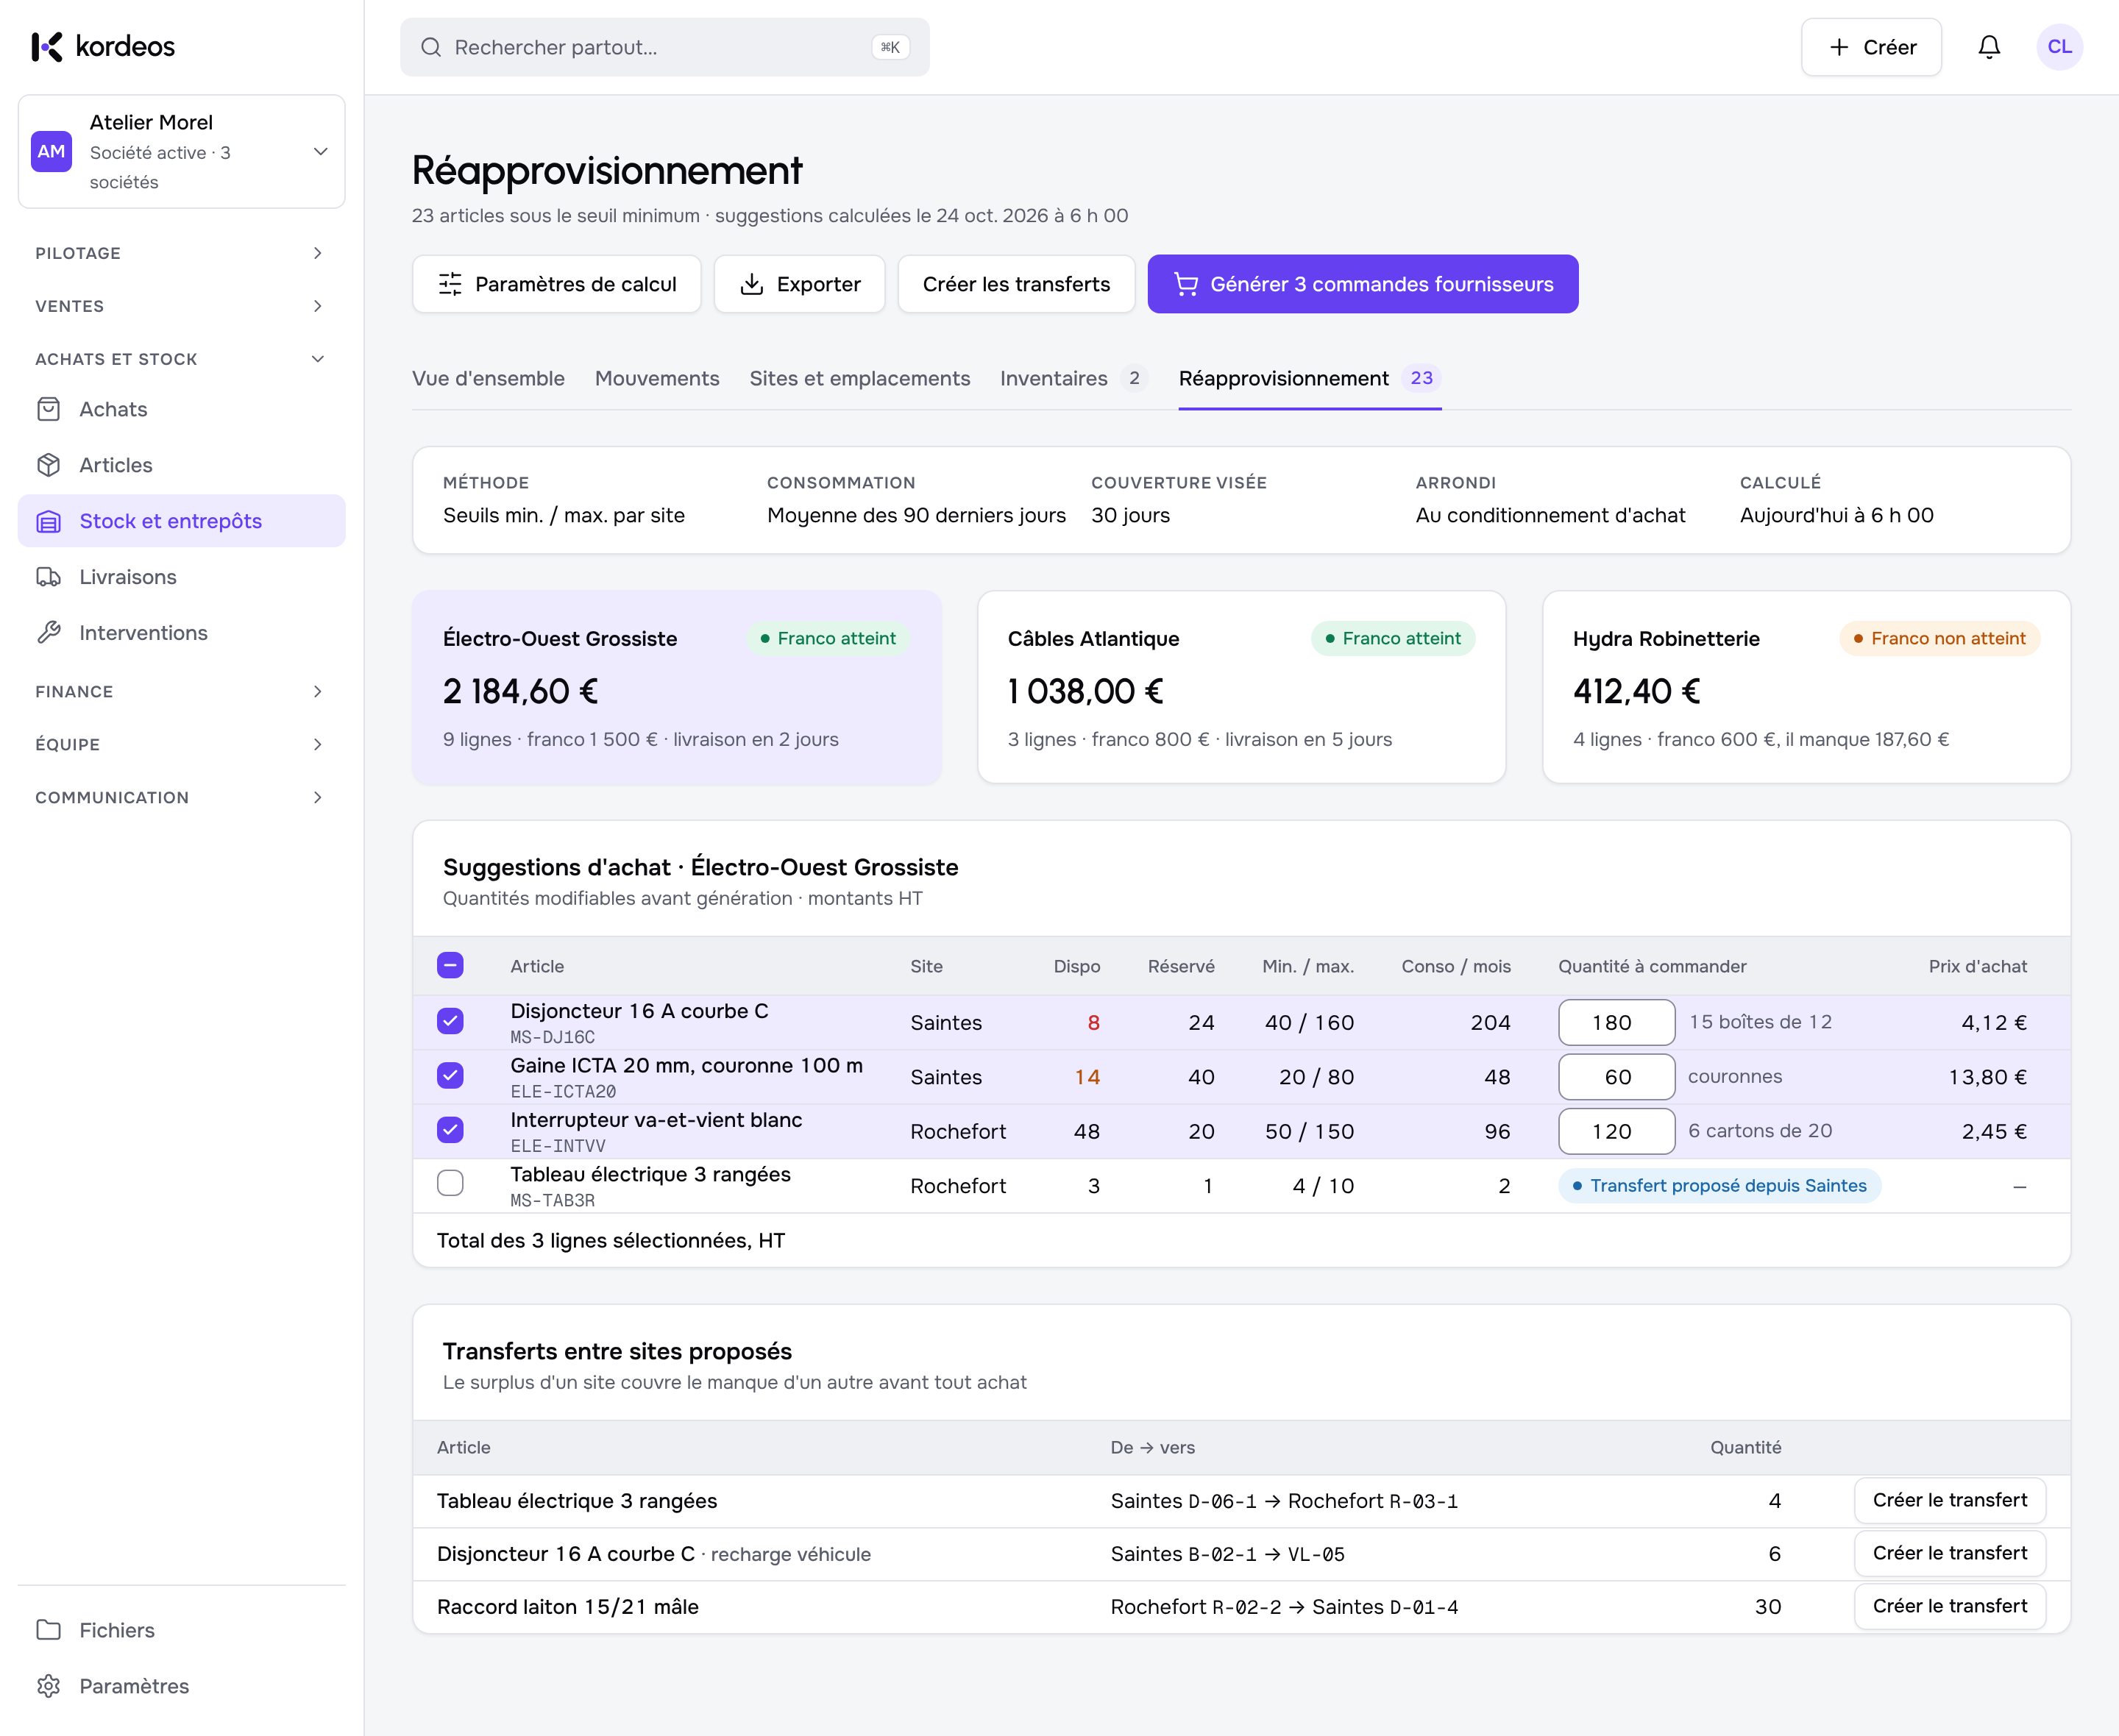Click the Achats shopping bag icon
Viewport: 2119px width, 1736px height.
coord(49,409)
